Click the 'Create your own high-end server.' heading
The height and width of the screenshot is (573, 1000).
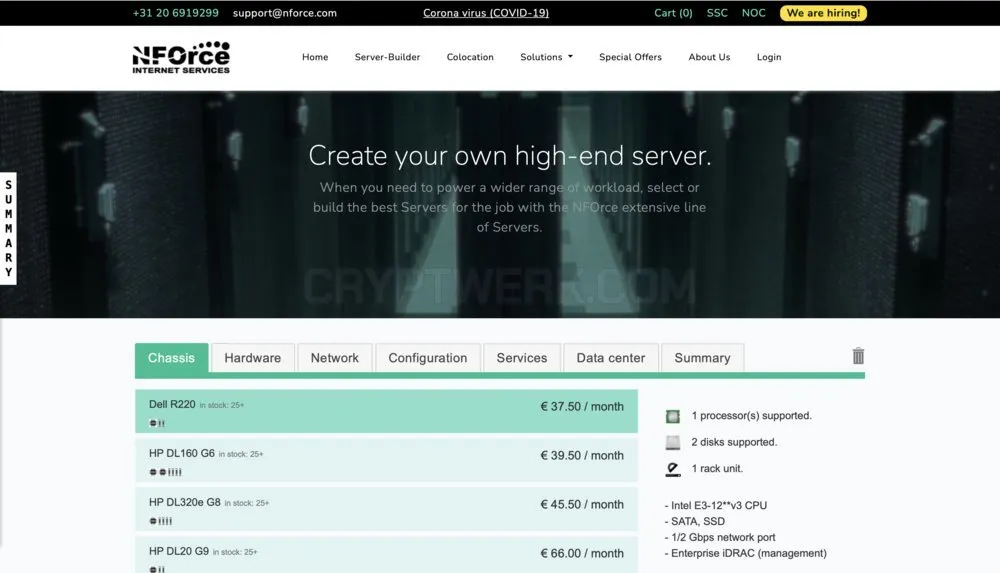click(x=510, y=156)
